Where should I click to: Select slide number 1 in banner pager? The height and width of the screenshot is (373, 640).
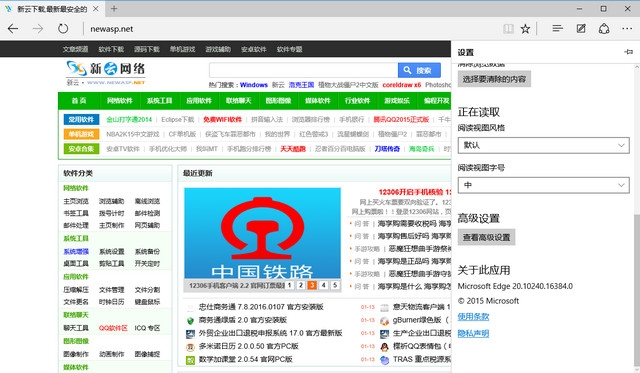289,285
